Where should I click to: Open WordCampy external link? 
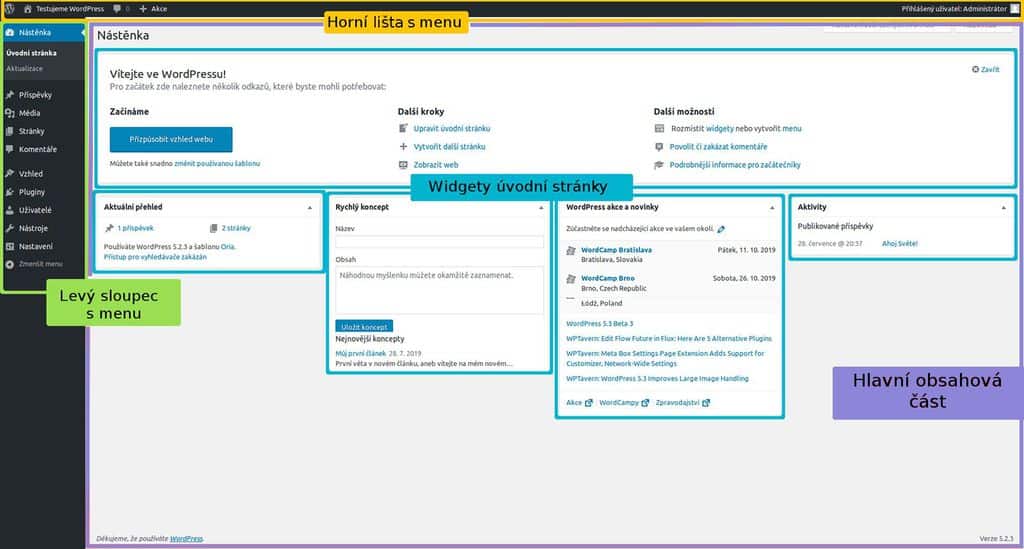point(624,403)
